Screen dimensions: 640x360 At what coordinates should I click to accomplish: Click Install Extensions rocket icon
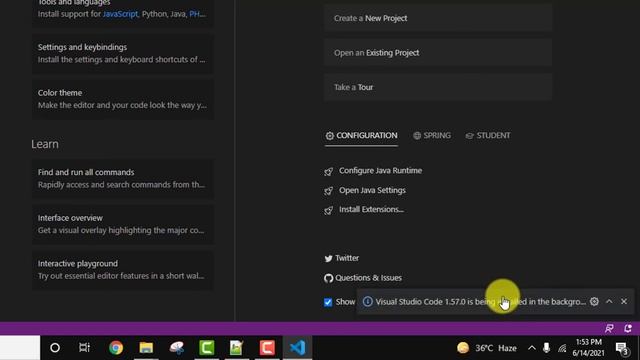point(329,210)
